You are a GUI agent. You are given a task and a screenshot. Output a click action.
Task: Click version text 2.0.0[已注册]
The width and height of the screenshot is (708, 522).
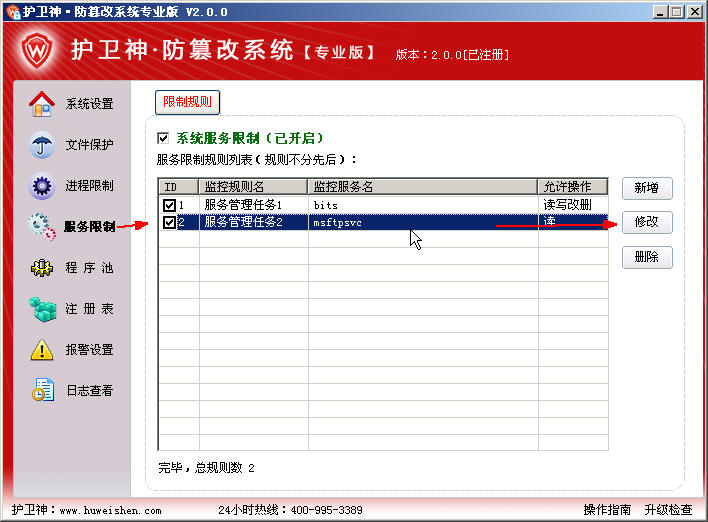pyautogui.click(x=470, y=55)
